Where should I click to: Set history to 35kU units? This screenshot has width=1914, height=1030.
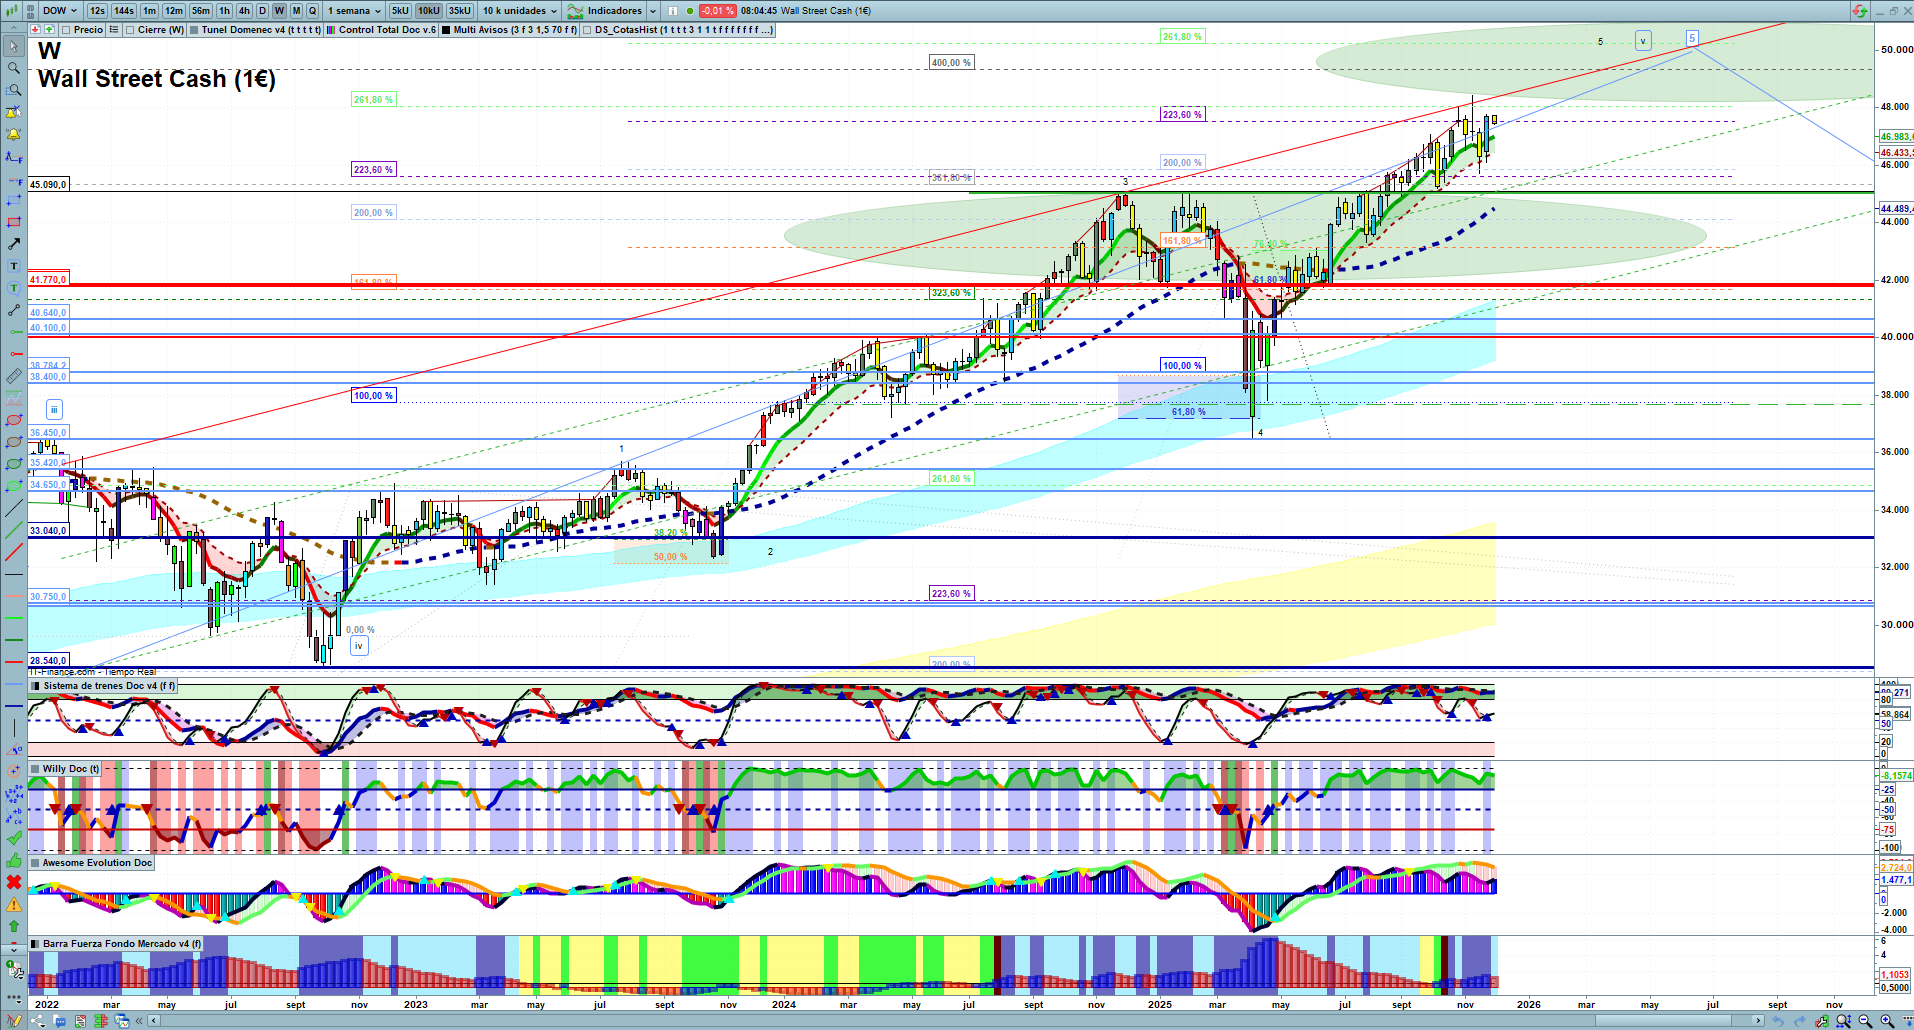460,11
